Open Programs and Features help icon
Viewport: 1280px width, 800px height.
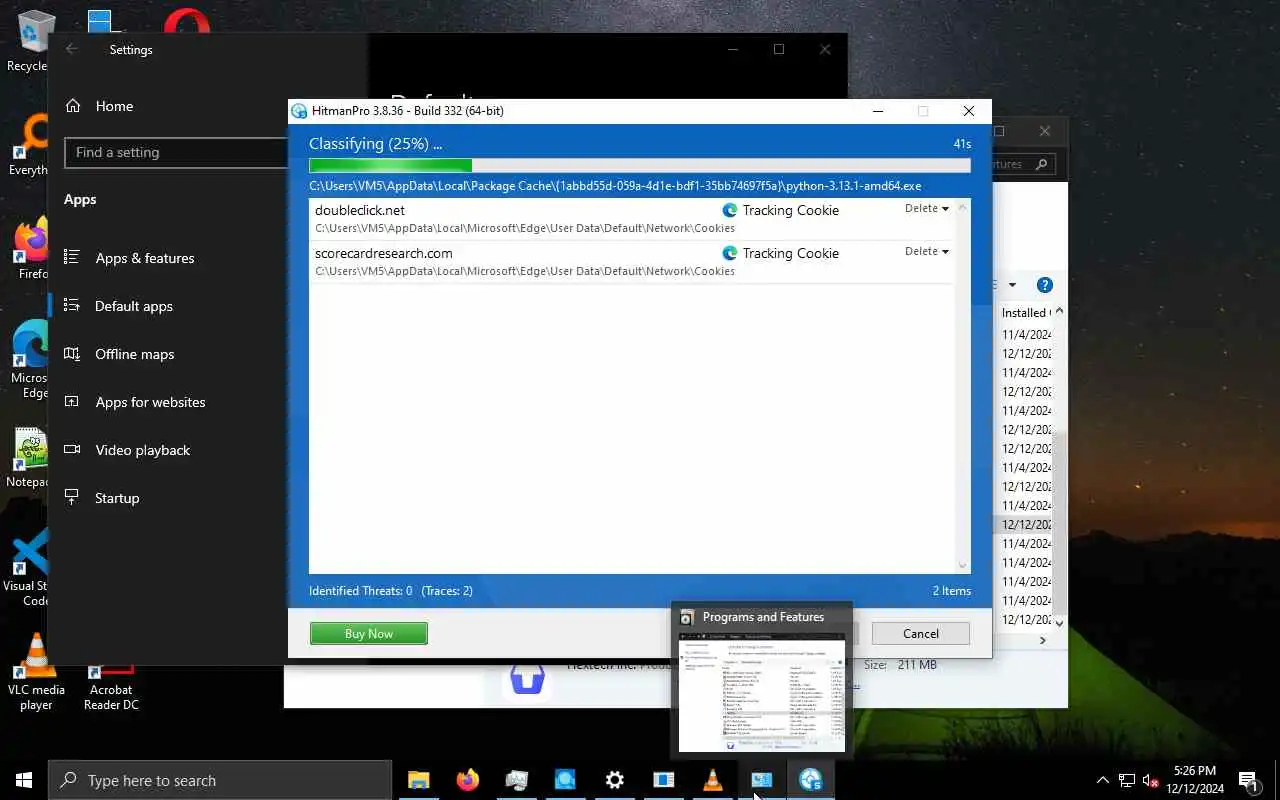1044,285
